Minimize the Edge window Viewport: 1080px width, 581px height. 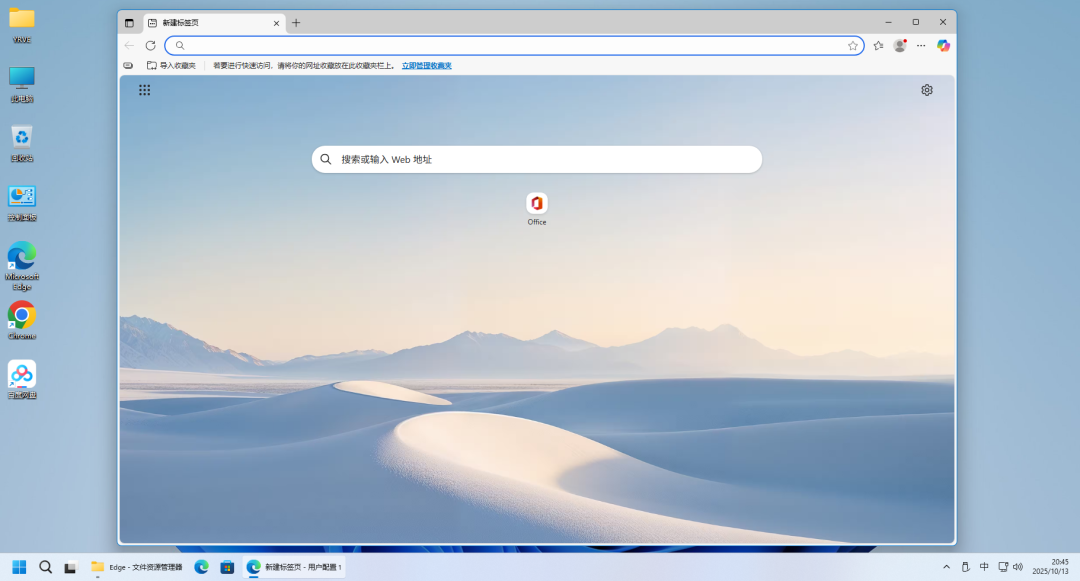(x=889, y=22)
